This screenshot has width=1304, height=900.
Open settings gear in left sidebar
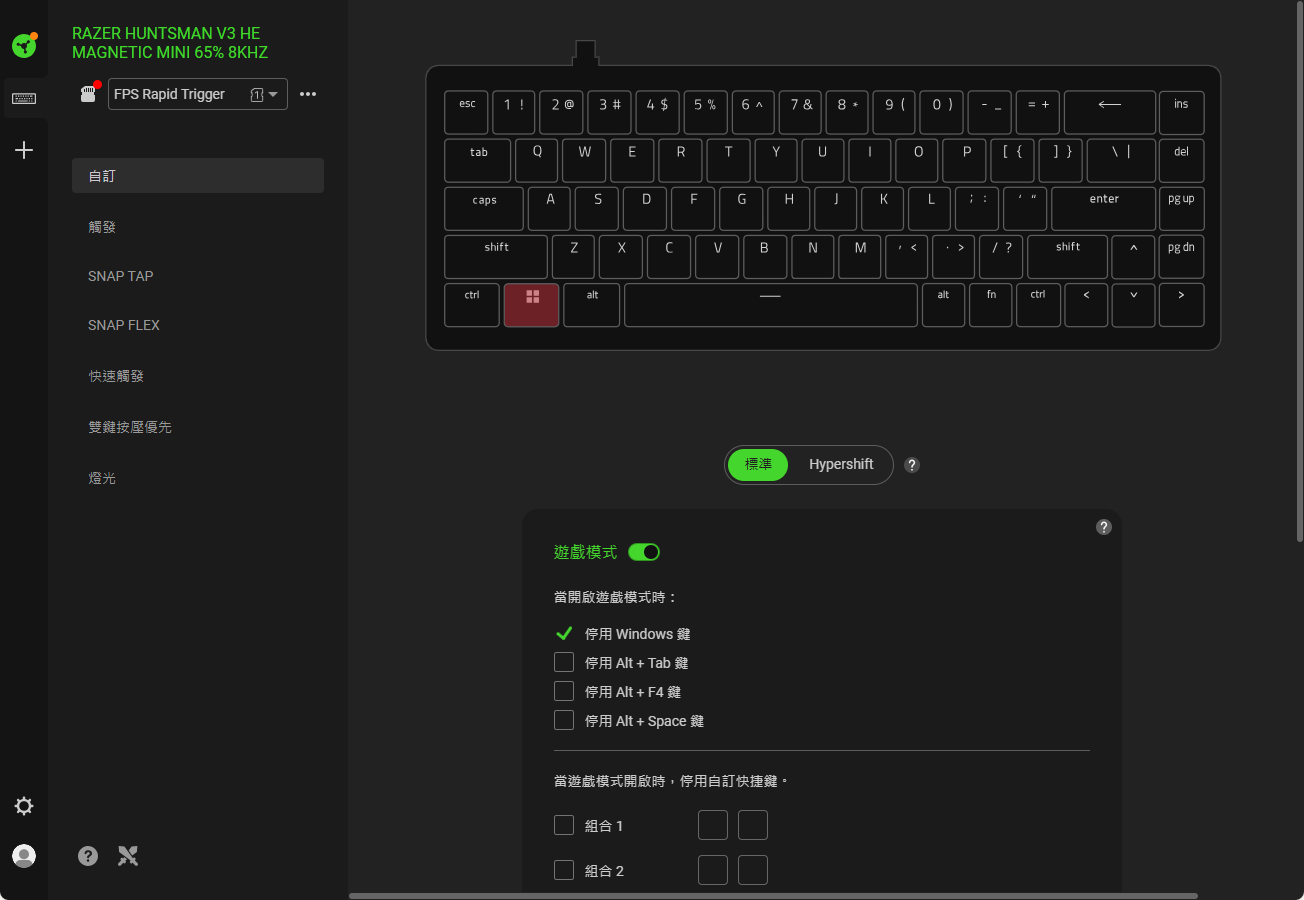pyautogui.click(x=24, y=806)
